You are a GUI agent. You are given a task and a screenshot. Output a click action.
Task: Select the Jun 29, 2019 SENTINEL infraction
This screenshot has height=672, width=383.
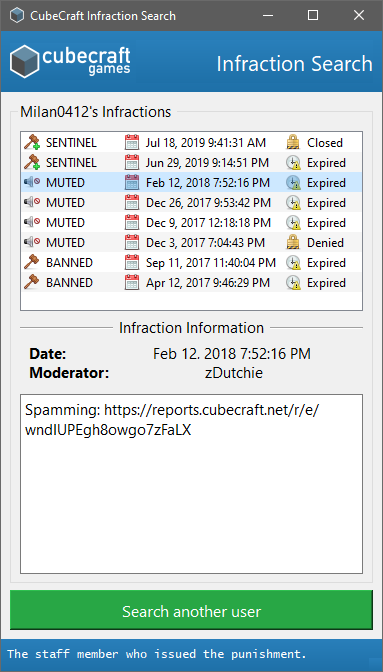[x=191, y=162]
